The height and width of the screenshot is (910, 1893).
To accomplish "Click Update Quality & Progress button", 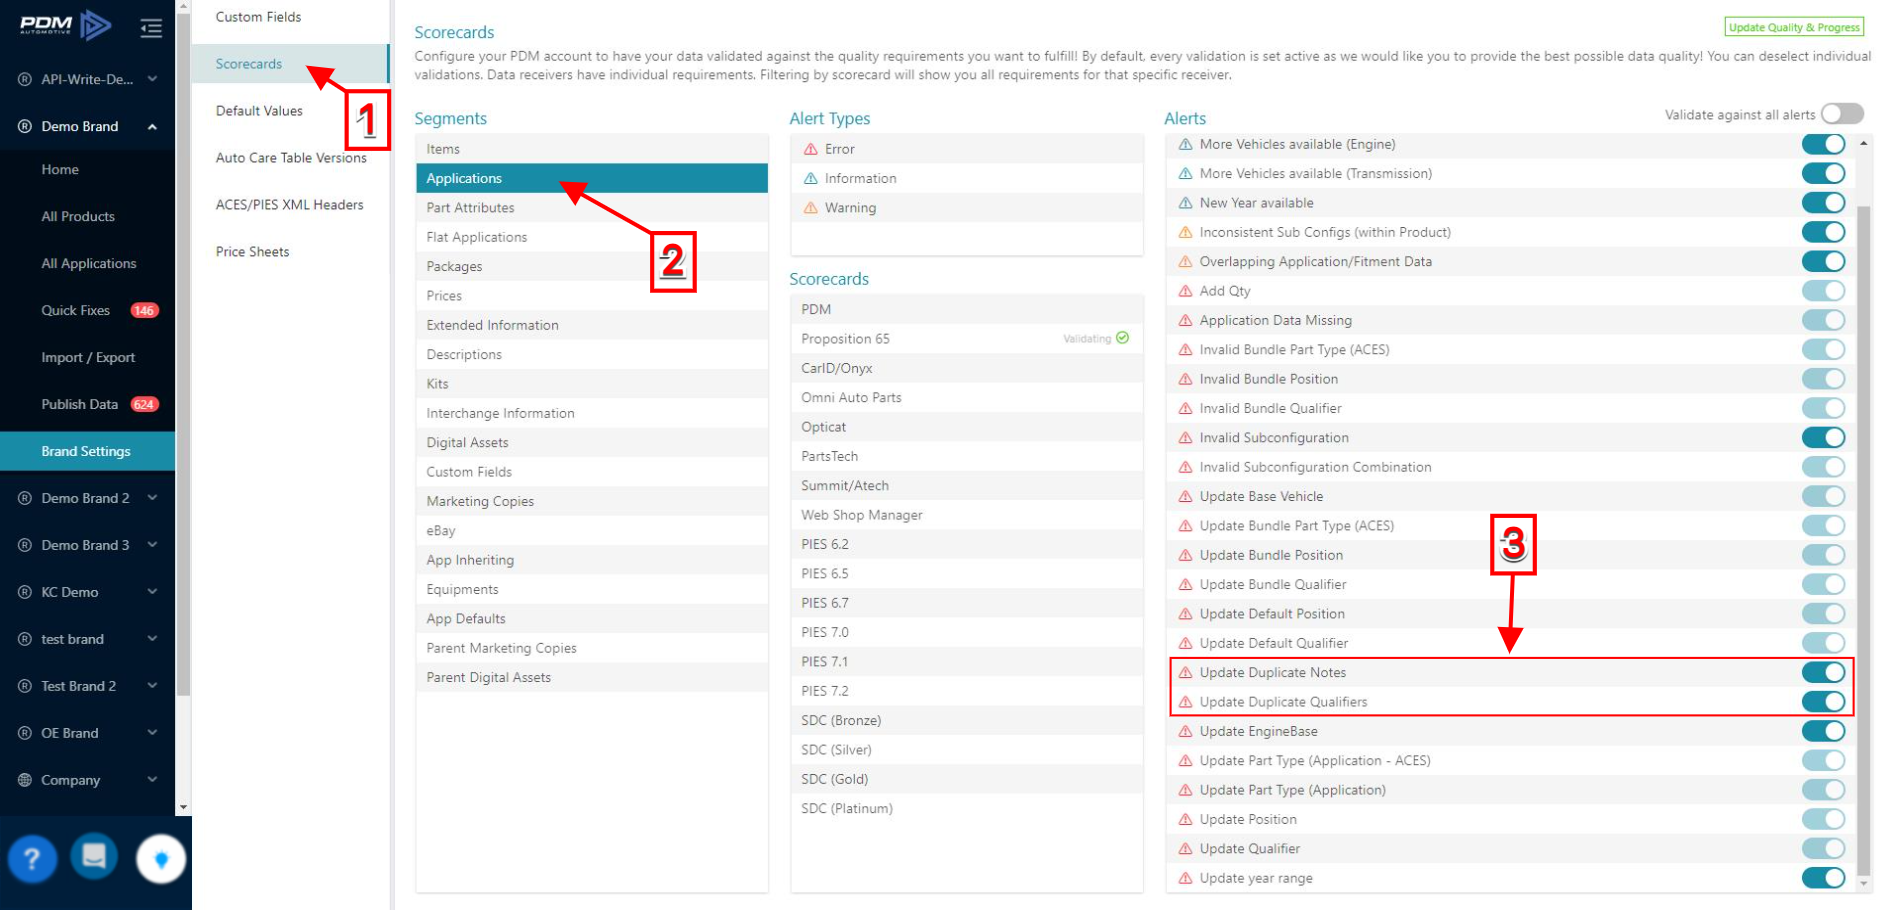I will 1794,27.
